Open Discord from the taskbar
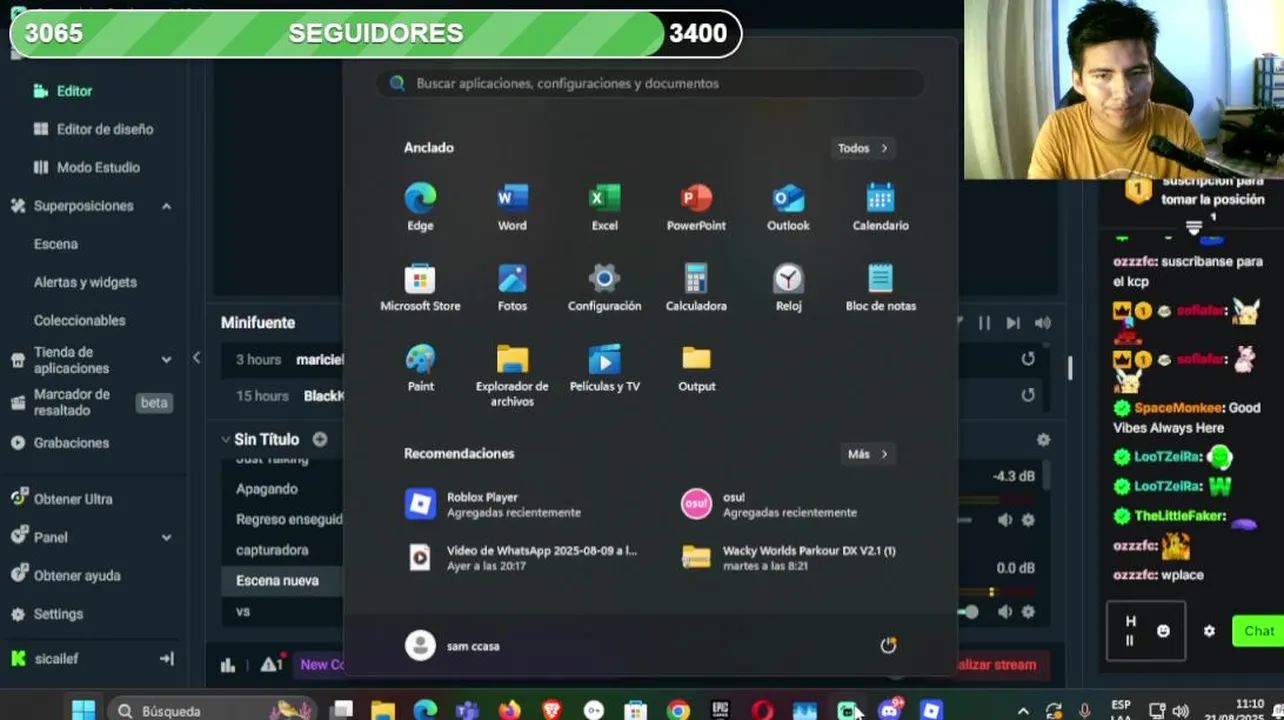The height and width of the screenshot is (720, 1284). [889, 710]
